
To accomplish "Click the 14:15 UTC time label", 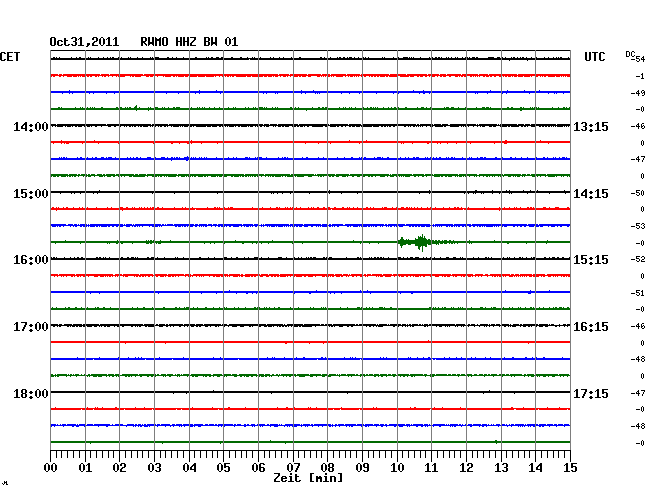I will 591,194.
